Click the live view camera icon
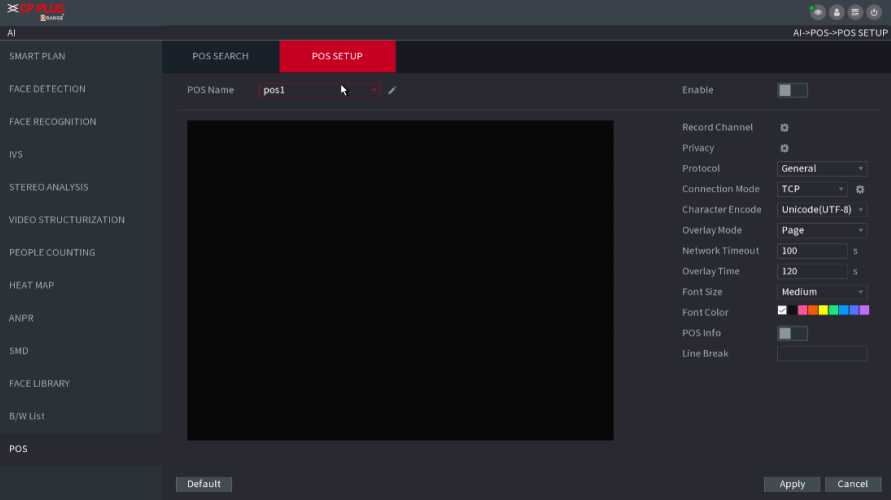The image size is (891, 500). click(x=818, y=12)
